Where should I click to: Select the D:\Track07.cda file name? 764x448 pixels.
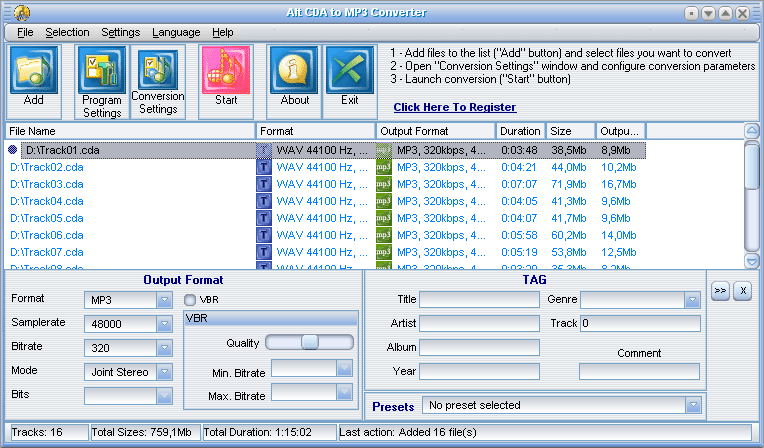click(x=47, y=252)
